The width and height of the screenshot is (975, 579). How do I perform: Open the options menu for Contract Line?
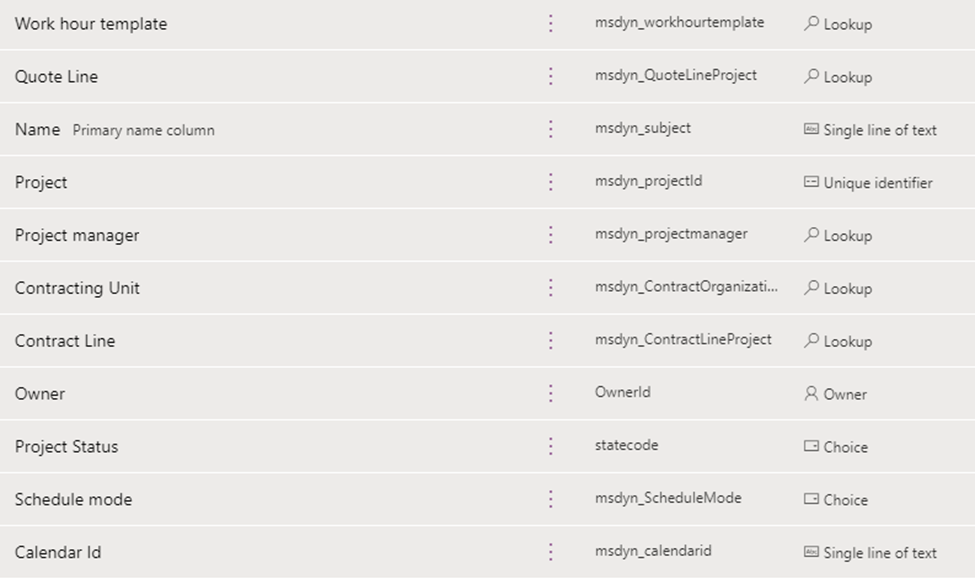coord(551,341)
